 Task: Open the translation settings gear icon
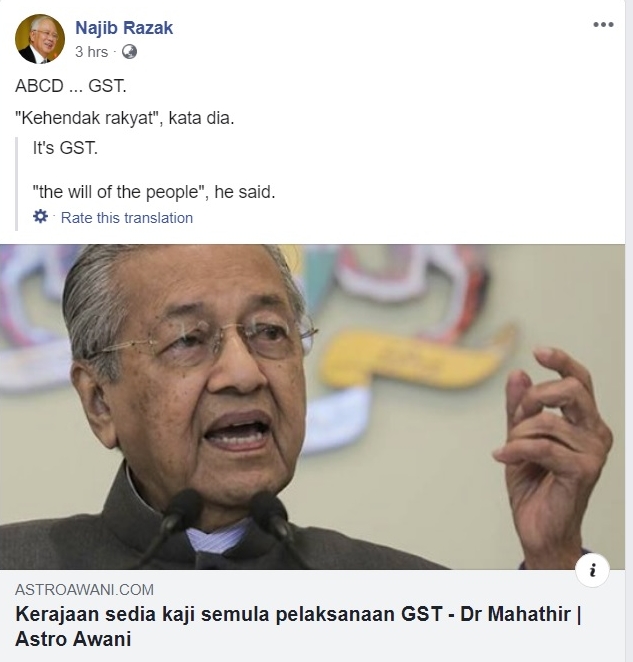point(41,217)
